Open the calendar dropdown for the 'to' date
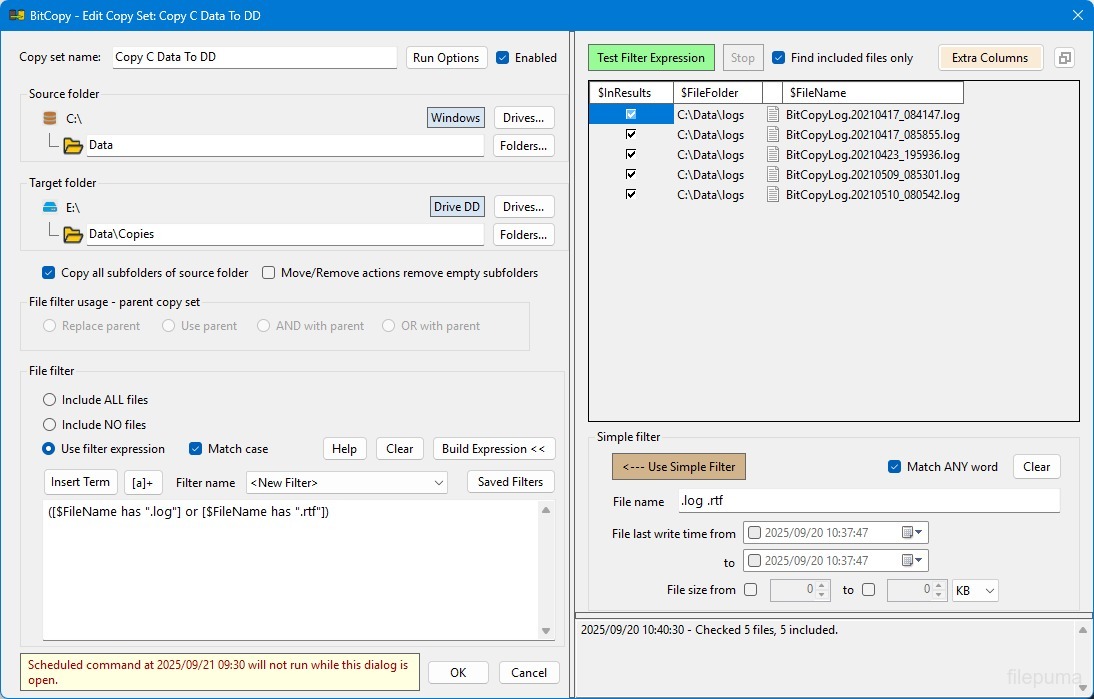This screenshot has width=1094, height=699. click(x=914, y=561)
